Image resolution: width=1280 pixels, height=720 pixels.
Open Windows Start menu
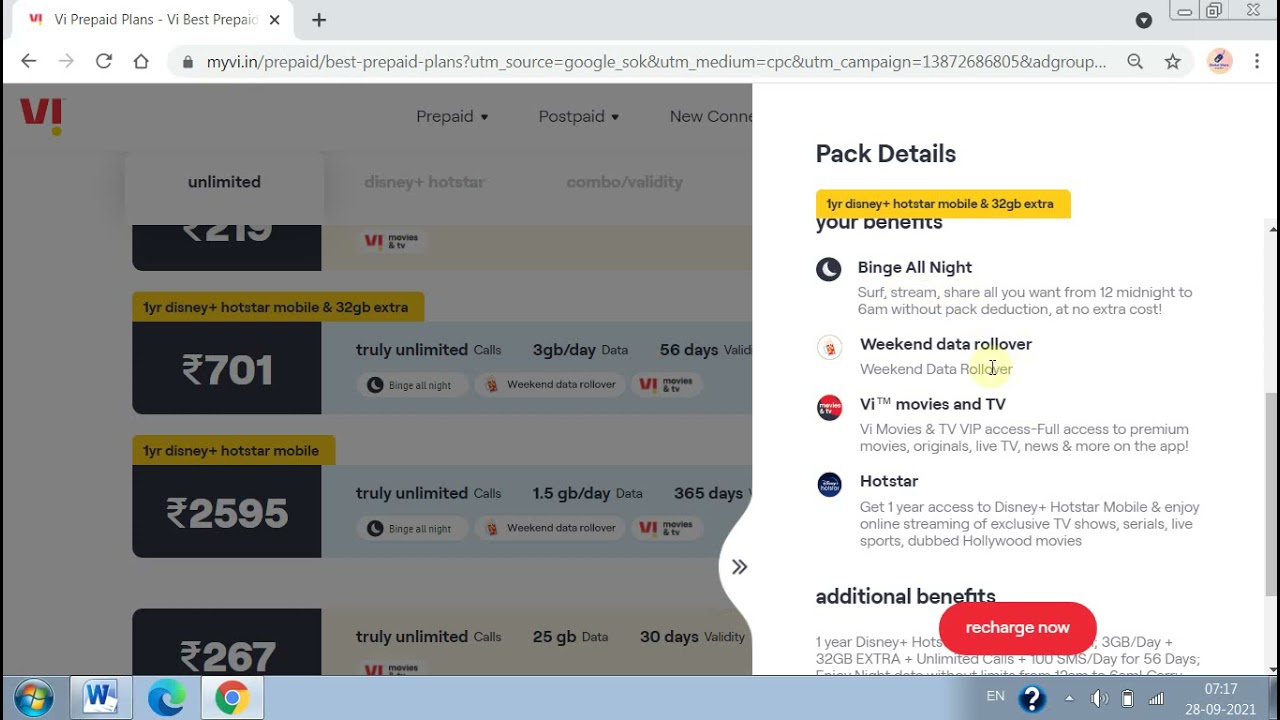pyautogui.click(x=34, y=697)
